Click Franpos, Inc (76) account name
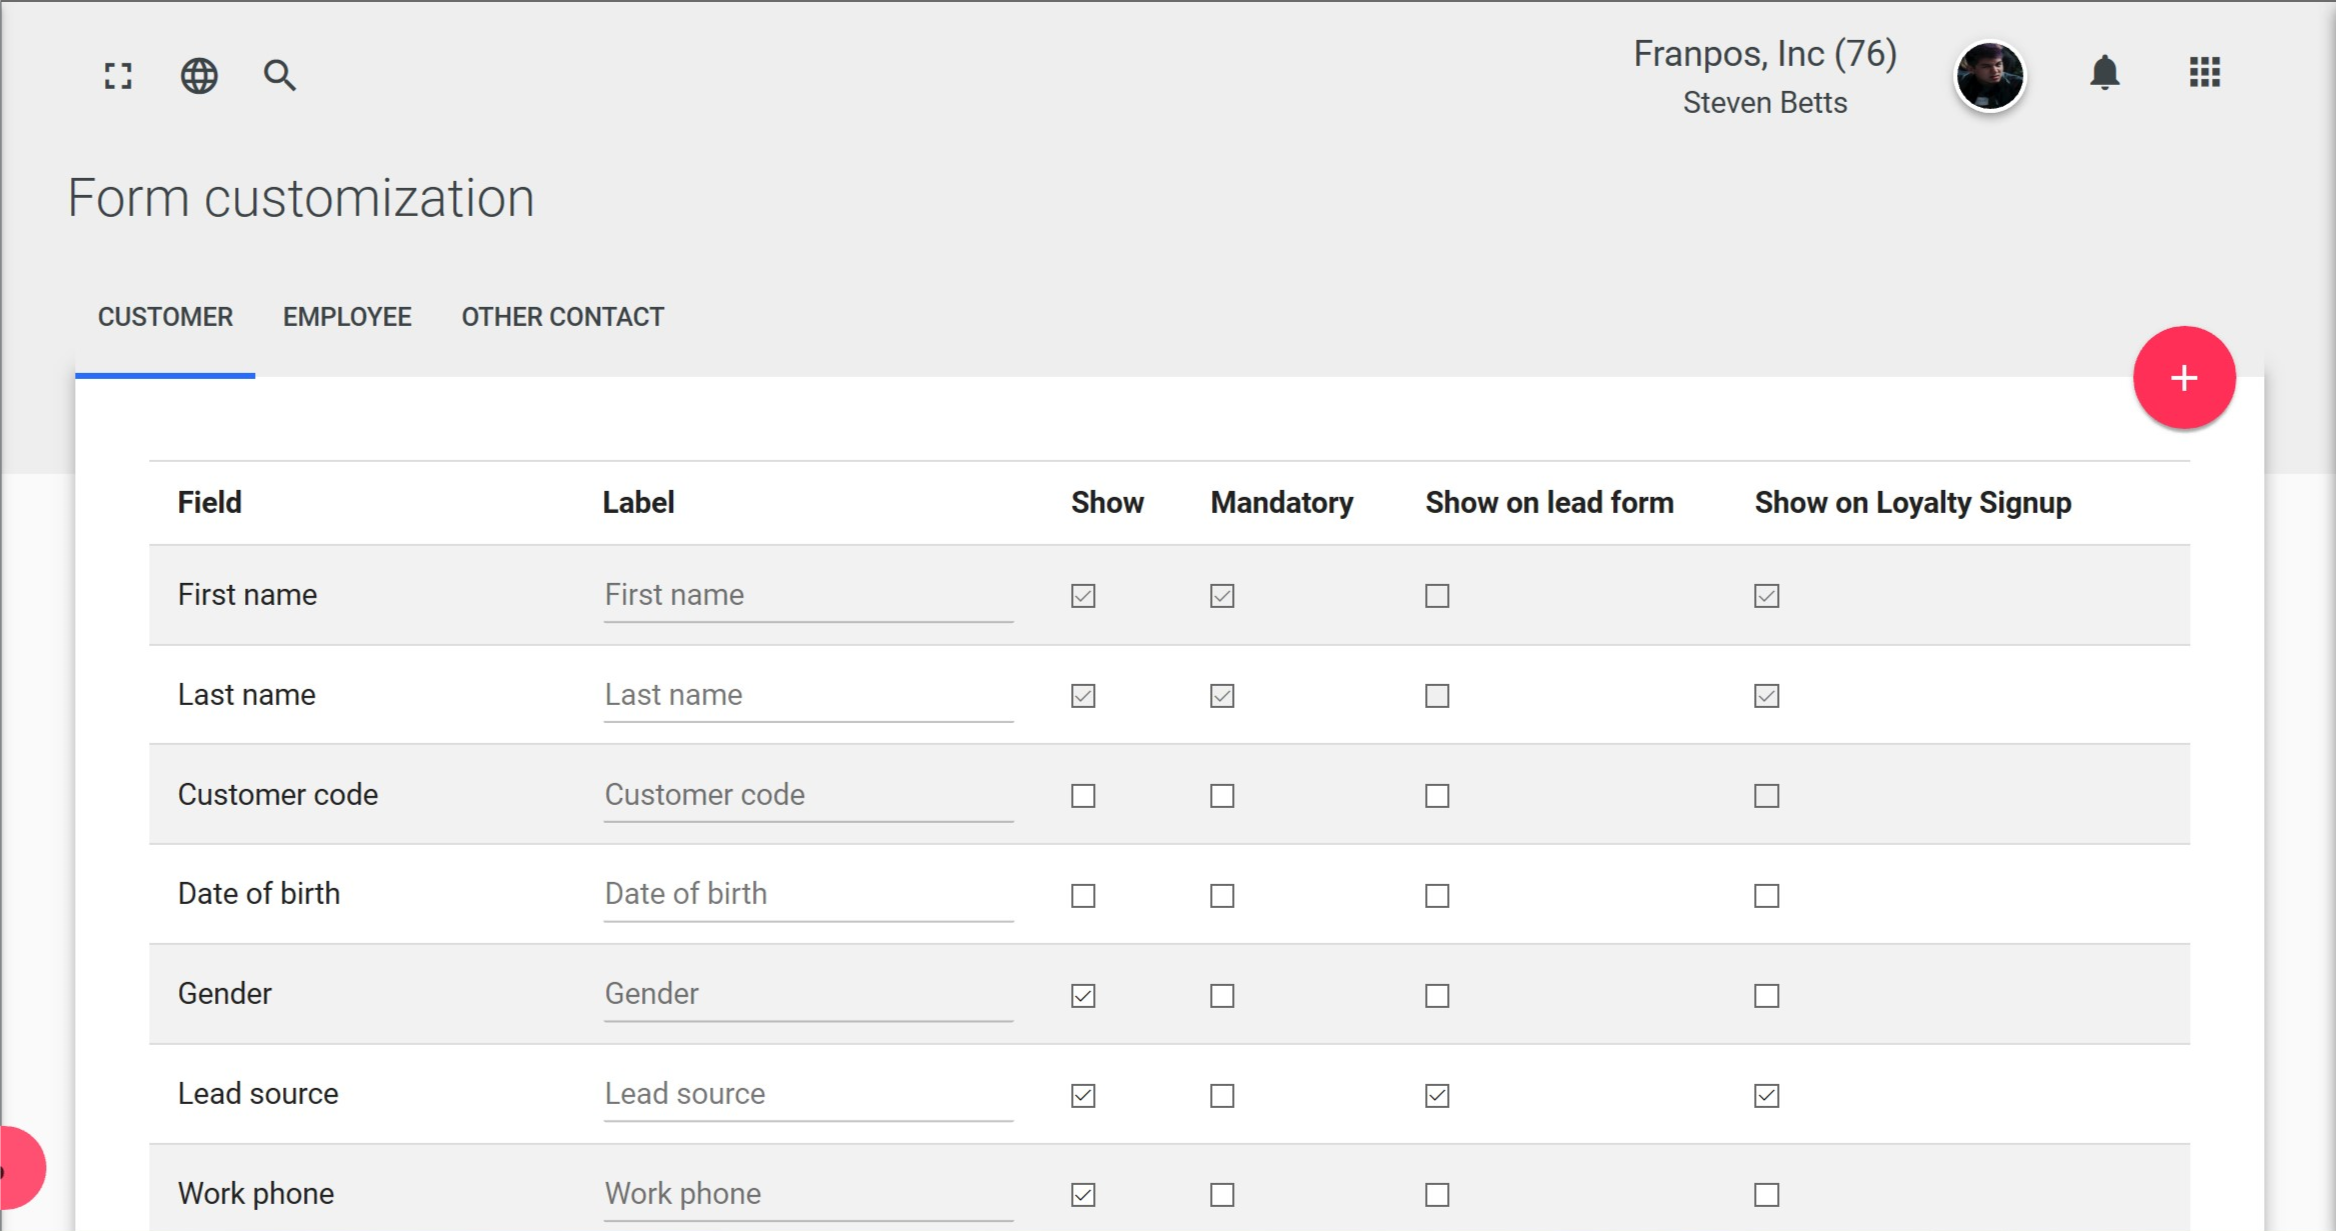The image size is (2336, 1231). pos(1764,54)
